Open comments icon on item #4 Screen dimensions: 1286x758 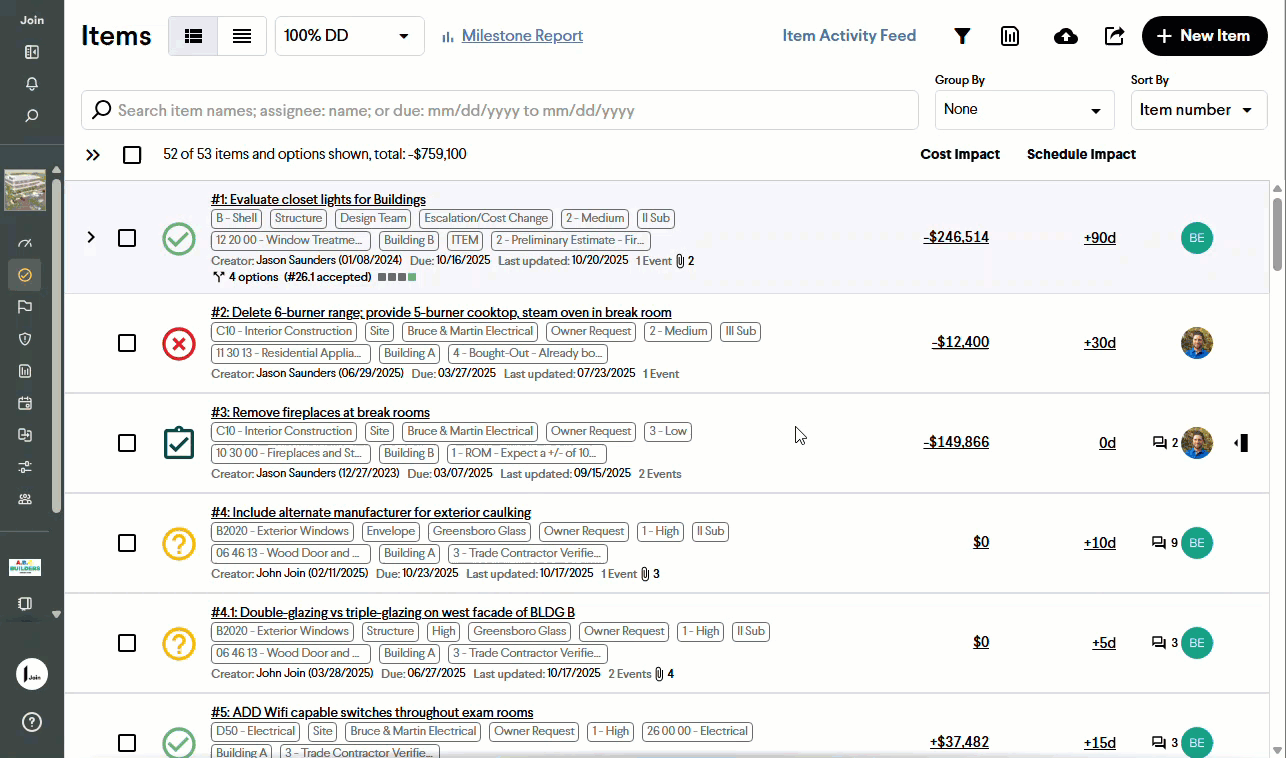click(1159, 543)
